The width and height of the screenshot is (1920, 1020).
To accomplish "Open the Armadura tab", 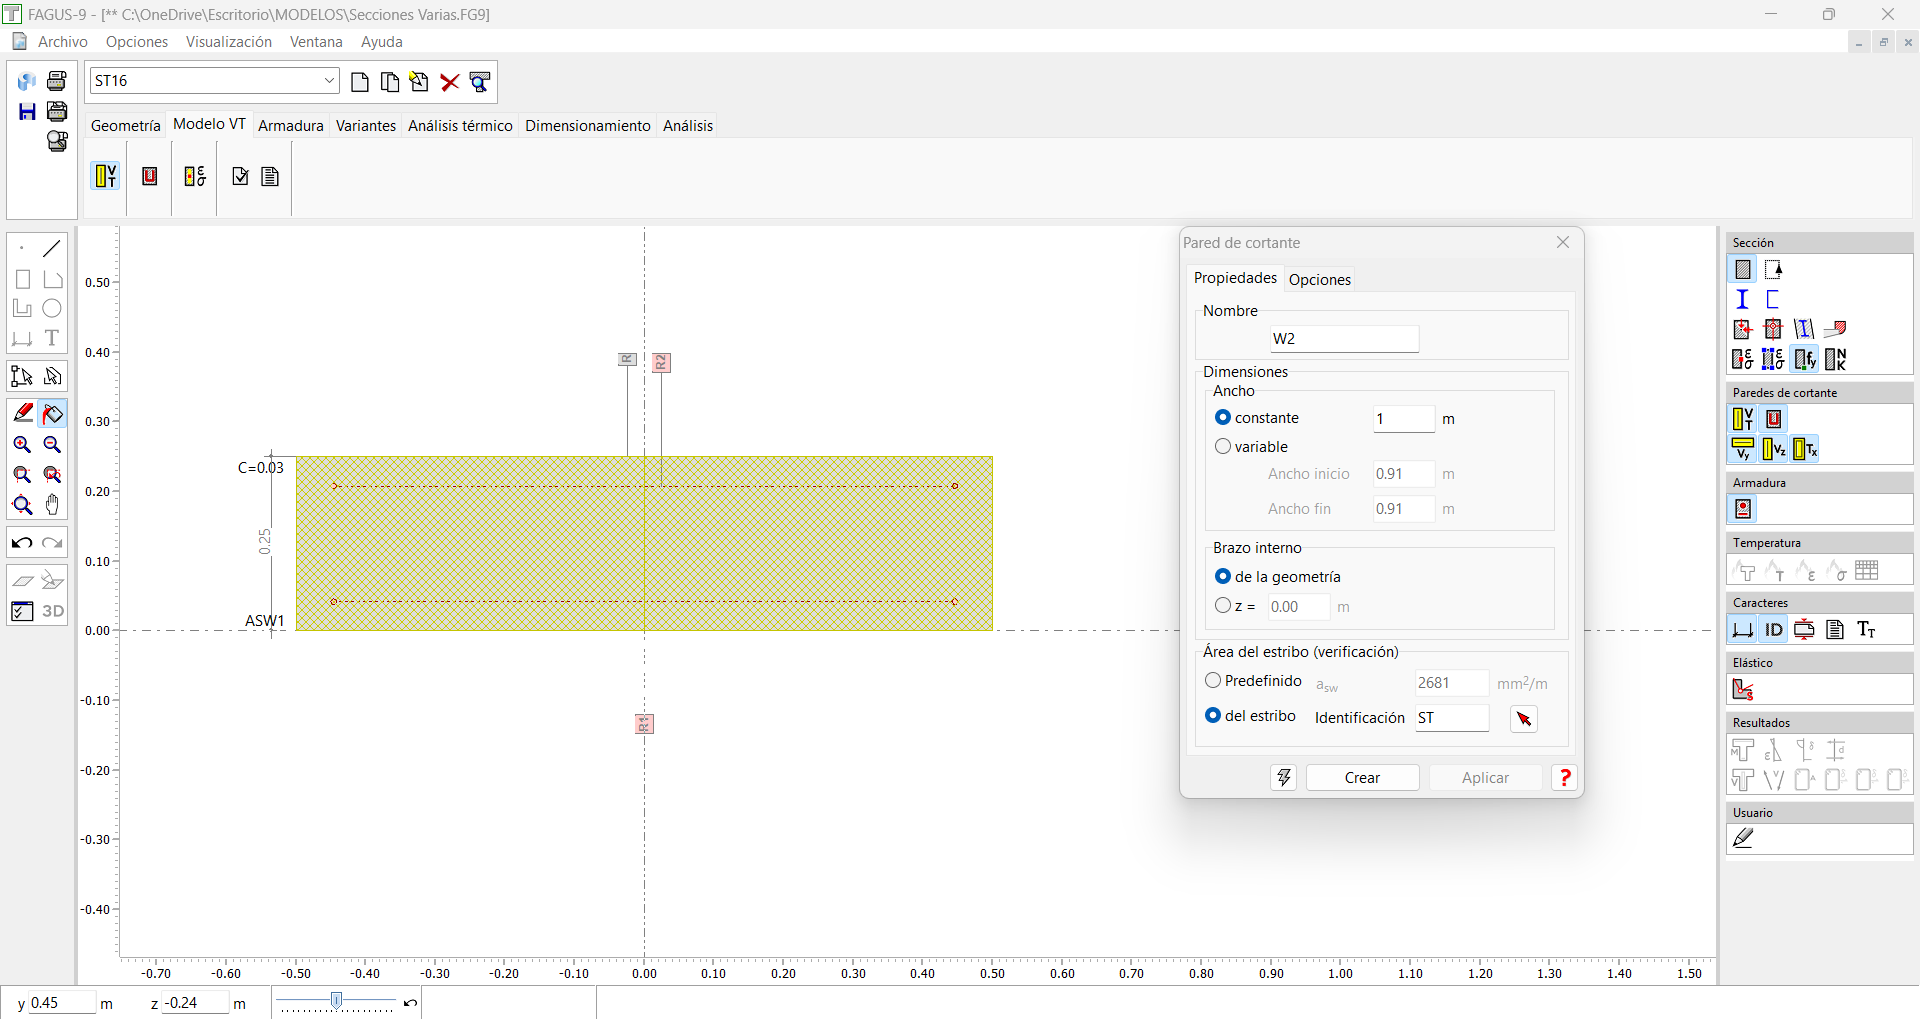I will (x=290, y=126).
